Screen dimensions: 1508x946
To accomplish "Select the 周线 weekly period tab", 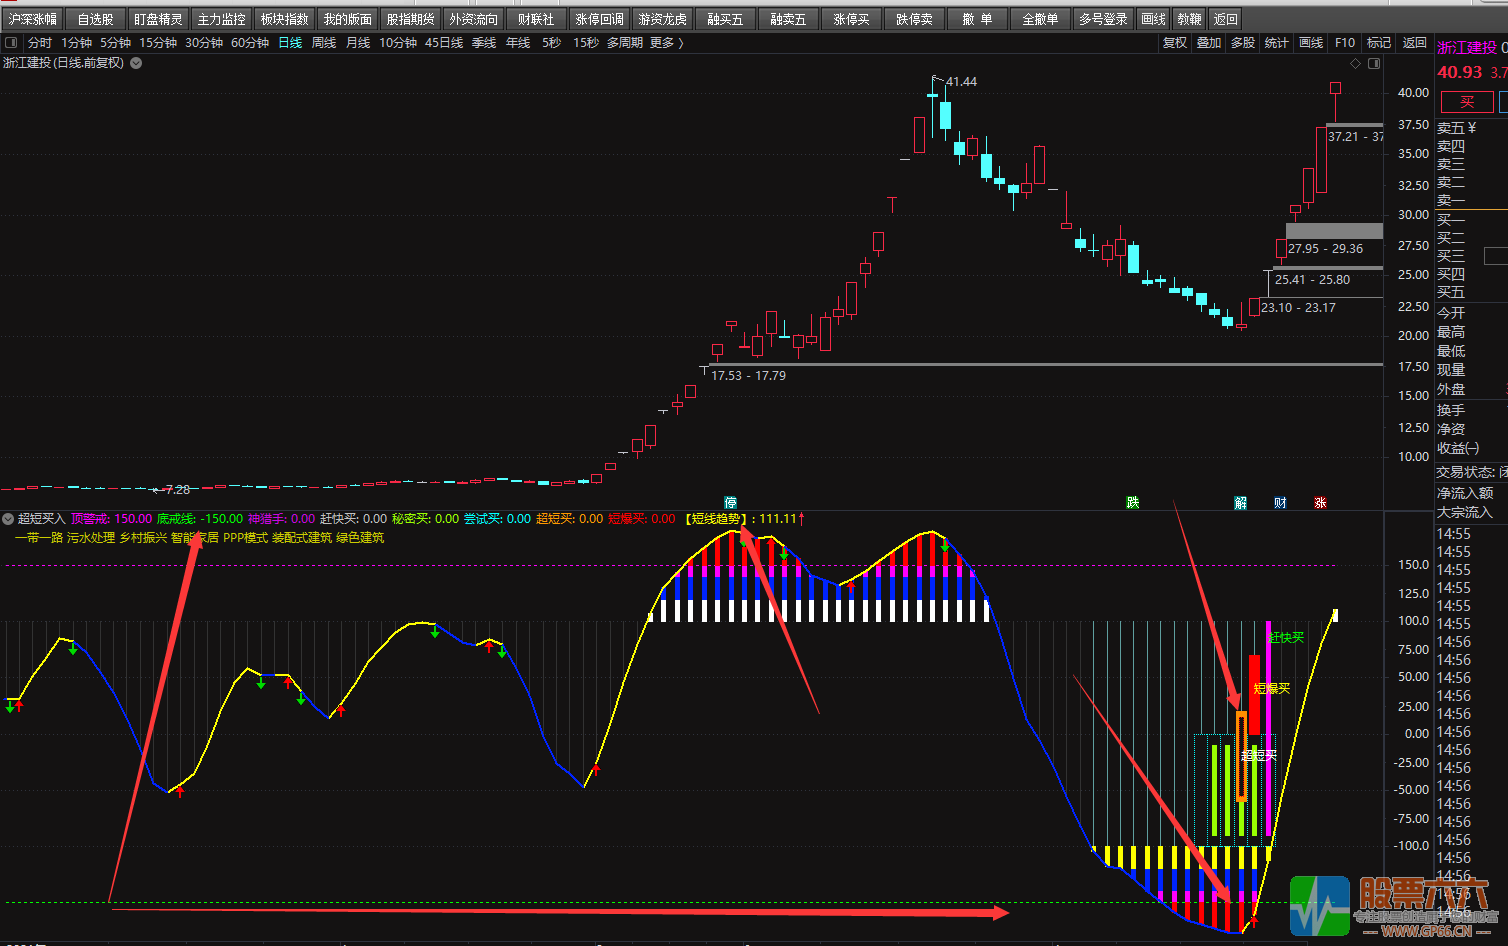I will click(324, 43).
